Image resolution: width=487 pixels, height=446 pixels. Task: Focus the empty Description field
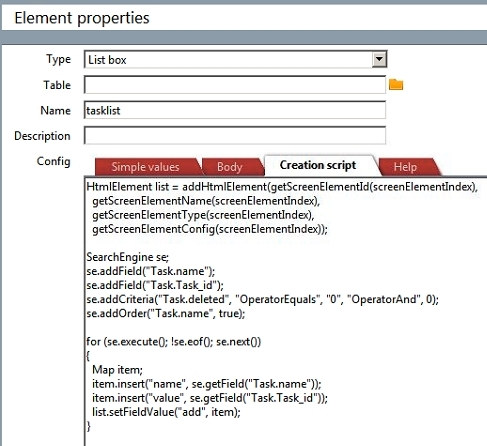click(x=235, y=136)
